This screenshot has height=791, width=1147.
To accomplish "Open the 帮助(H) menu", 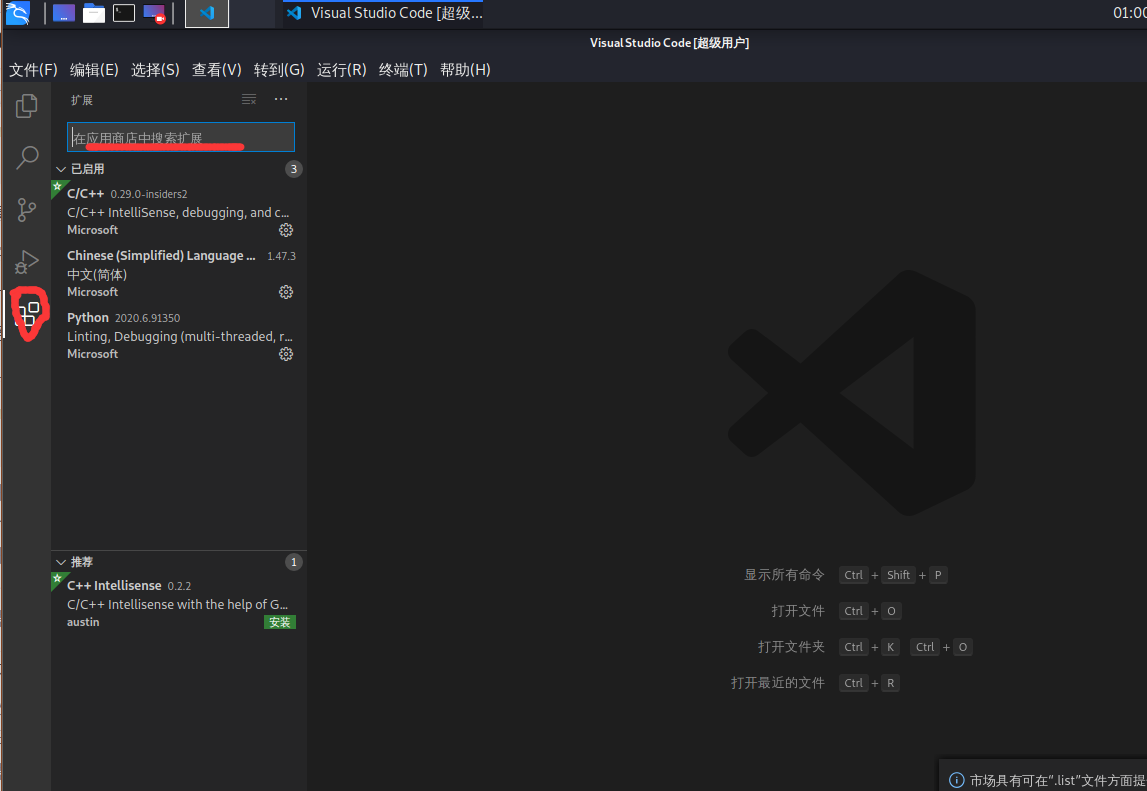I will pyautogui.click(x=465, y=70).
